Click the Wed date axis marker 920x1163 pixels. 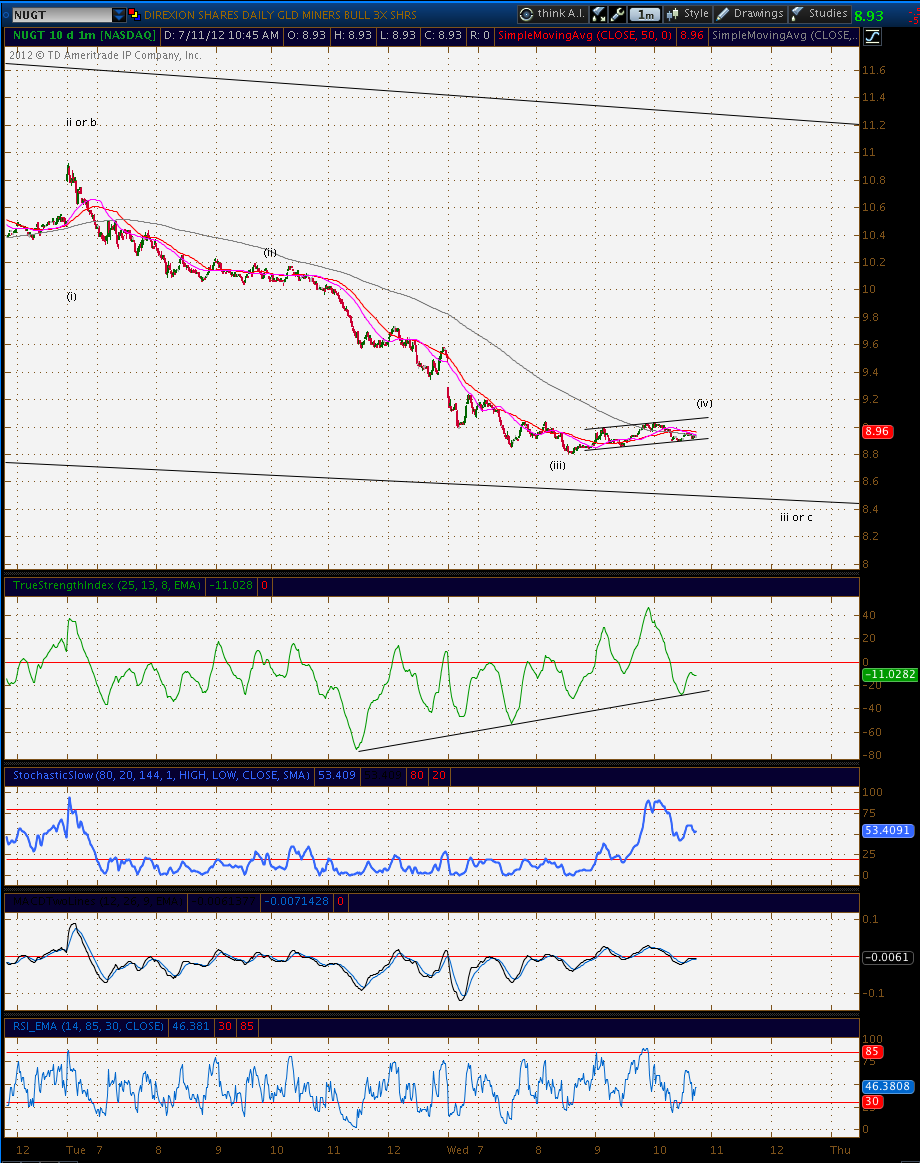pyautogui.click(x=457, y=1150)
